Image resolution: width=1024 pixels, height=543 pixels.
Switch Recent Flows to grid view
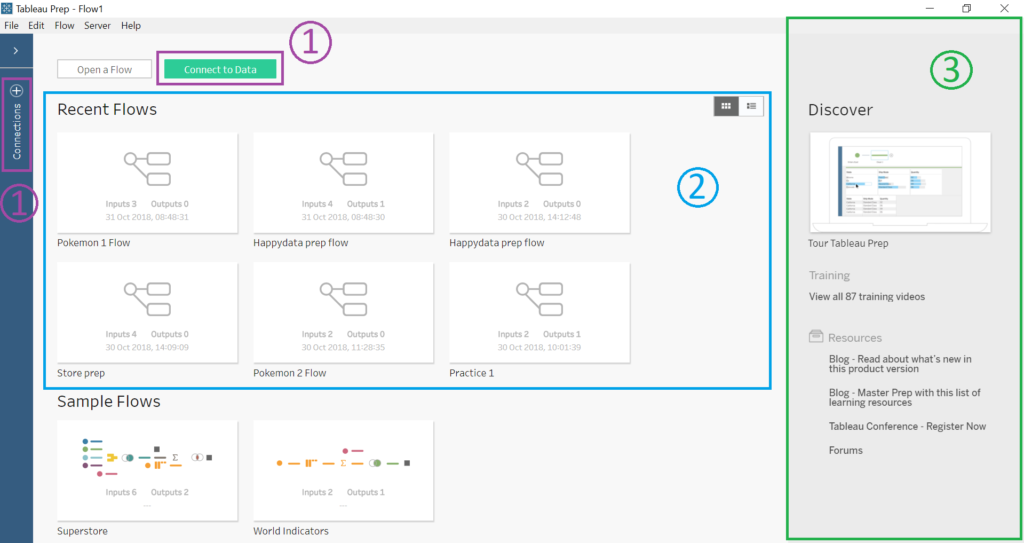click(x=726, y=106)
